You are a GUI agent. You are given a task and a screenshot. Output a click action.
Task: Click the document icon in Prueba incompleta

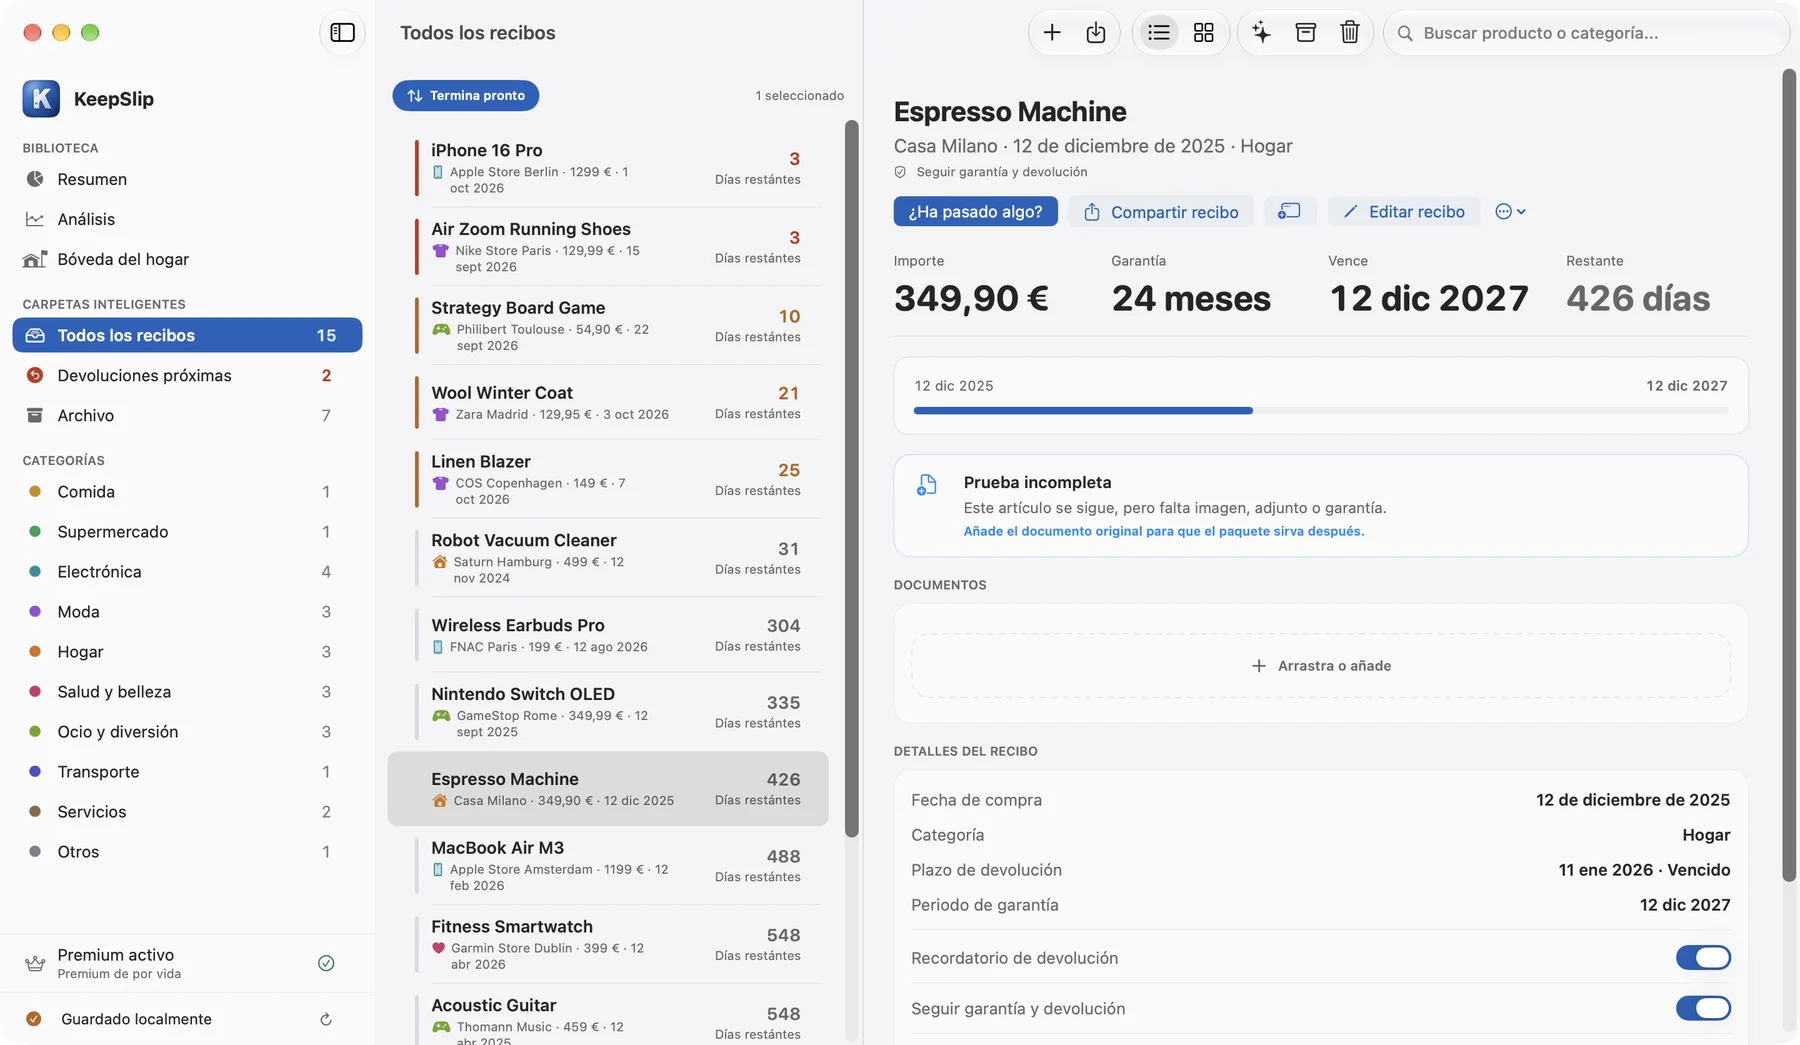927,485
